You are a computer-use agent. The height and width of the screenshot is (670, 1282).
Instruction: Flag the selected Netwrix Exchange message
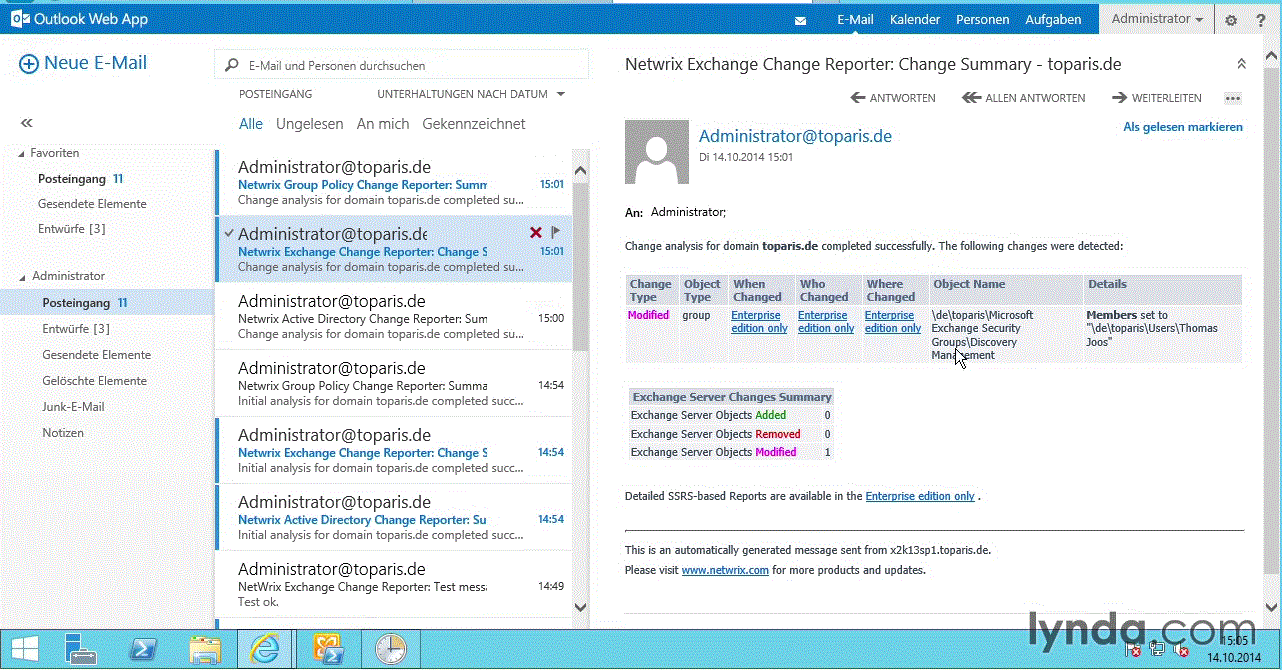[x=556, y=233]
